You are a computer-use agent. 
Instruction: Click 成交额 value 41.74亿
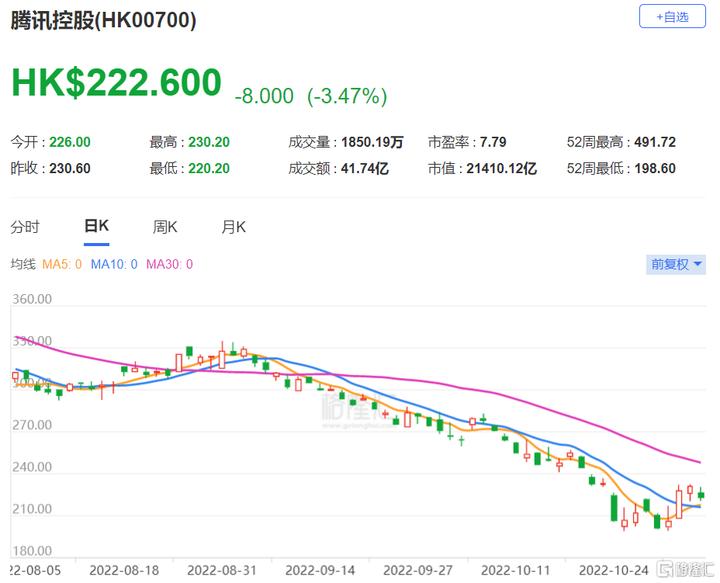tap(365, 168)
